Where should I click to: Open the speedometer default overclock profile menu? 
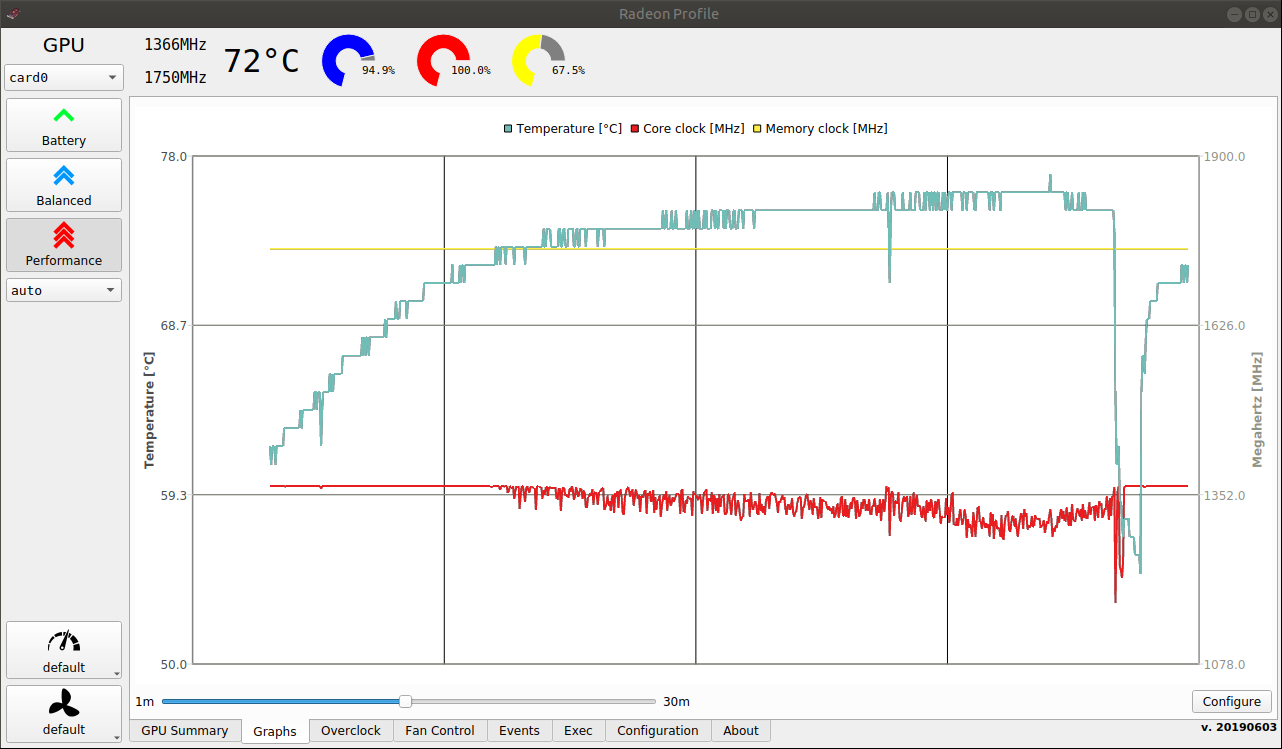pyautogui.click(x=64, y=650)
